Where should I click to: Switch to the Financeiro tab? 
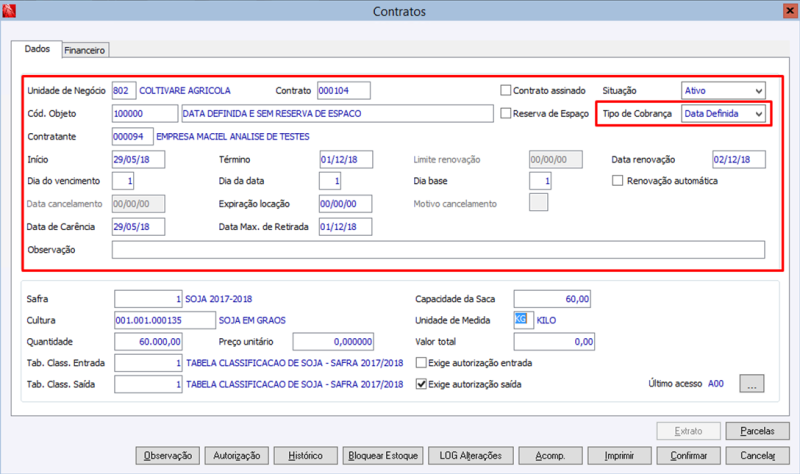pyautogui.click(x=85, y=50)
